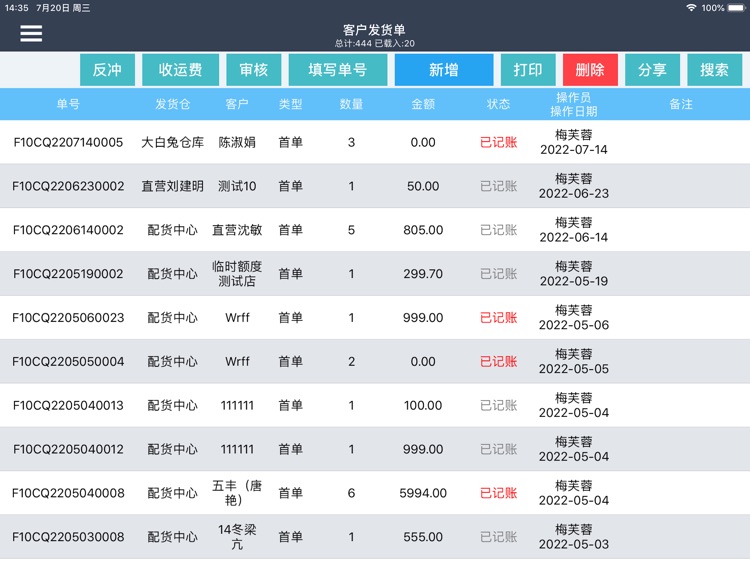
Task: Select the 客户 column header
Action: coord(237,104)
